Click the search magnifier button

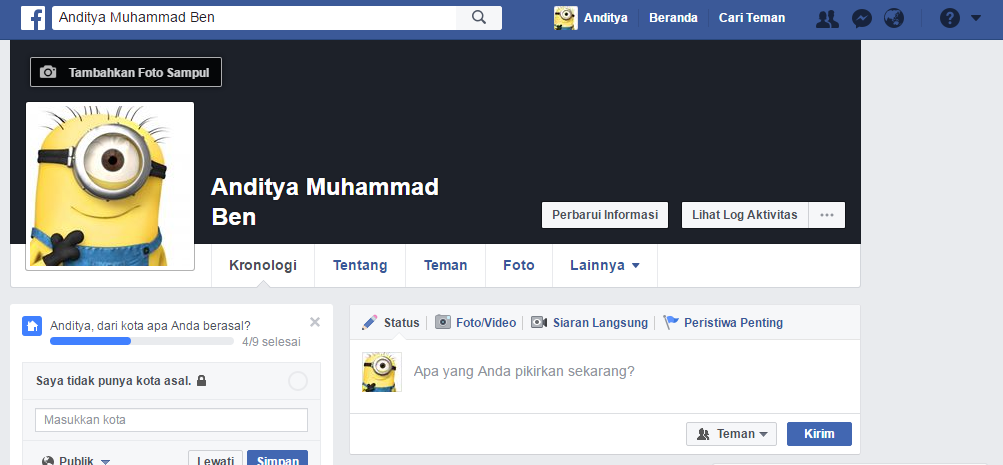(x=479, y=18)
